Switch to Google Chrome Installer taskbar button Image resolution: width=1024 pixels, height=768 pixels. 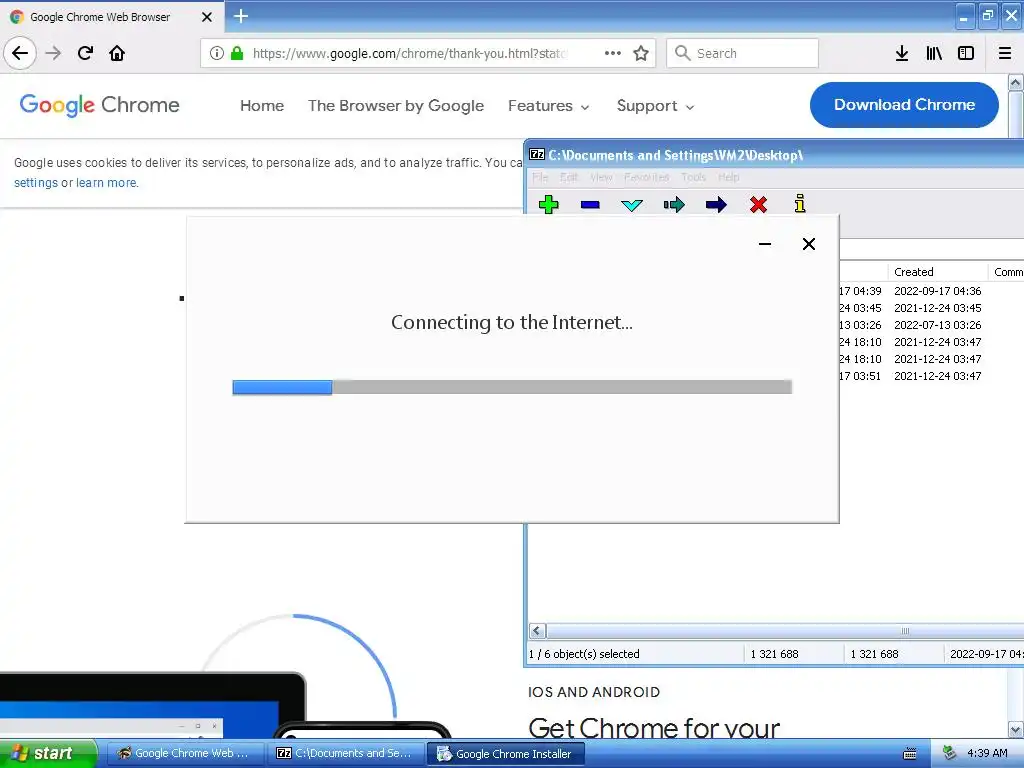tap(505, 753)
